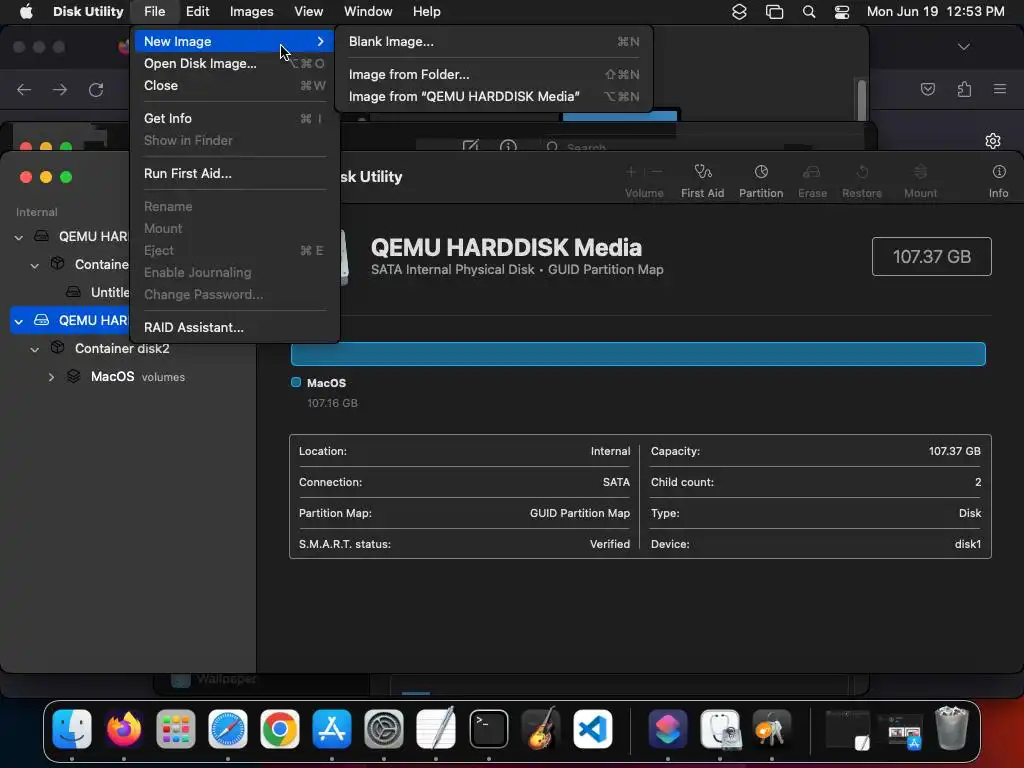
Task: Select the Untitled volume in sidebar
Action: [110, 293]
